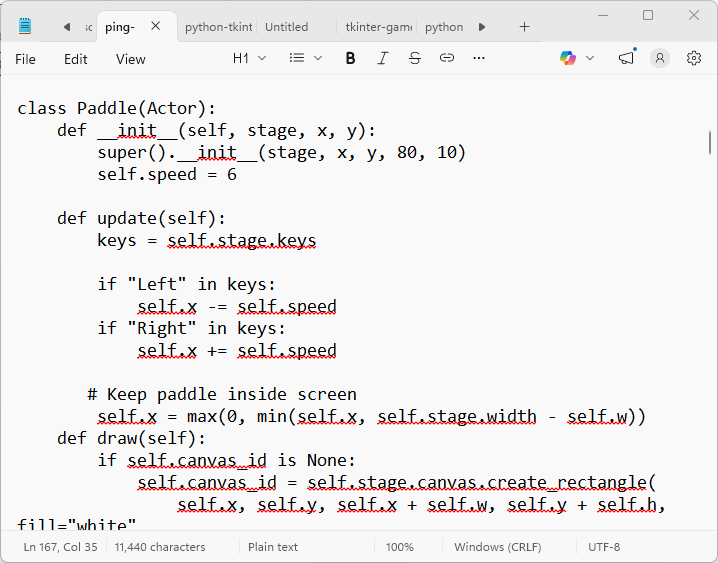Open the H1 heading dropdown

pos(249,58)
